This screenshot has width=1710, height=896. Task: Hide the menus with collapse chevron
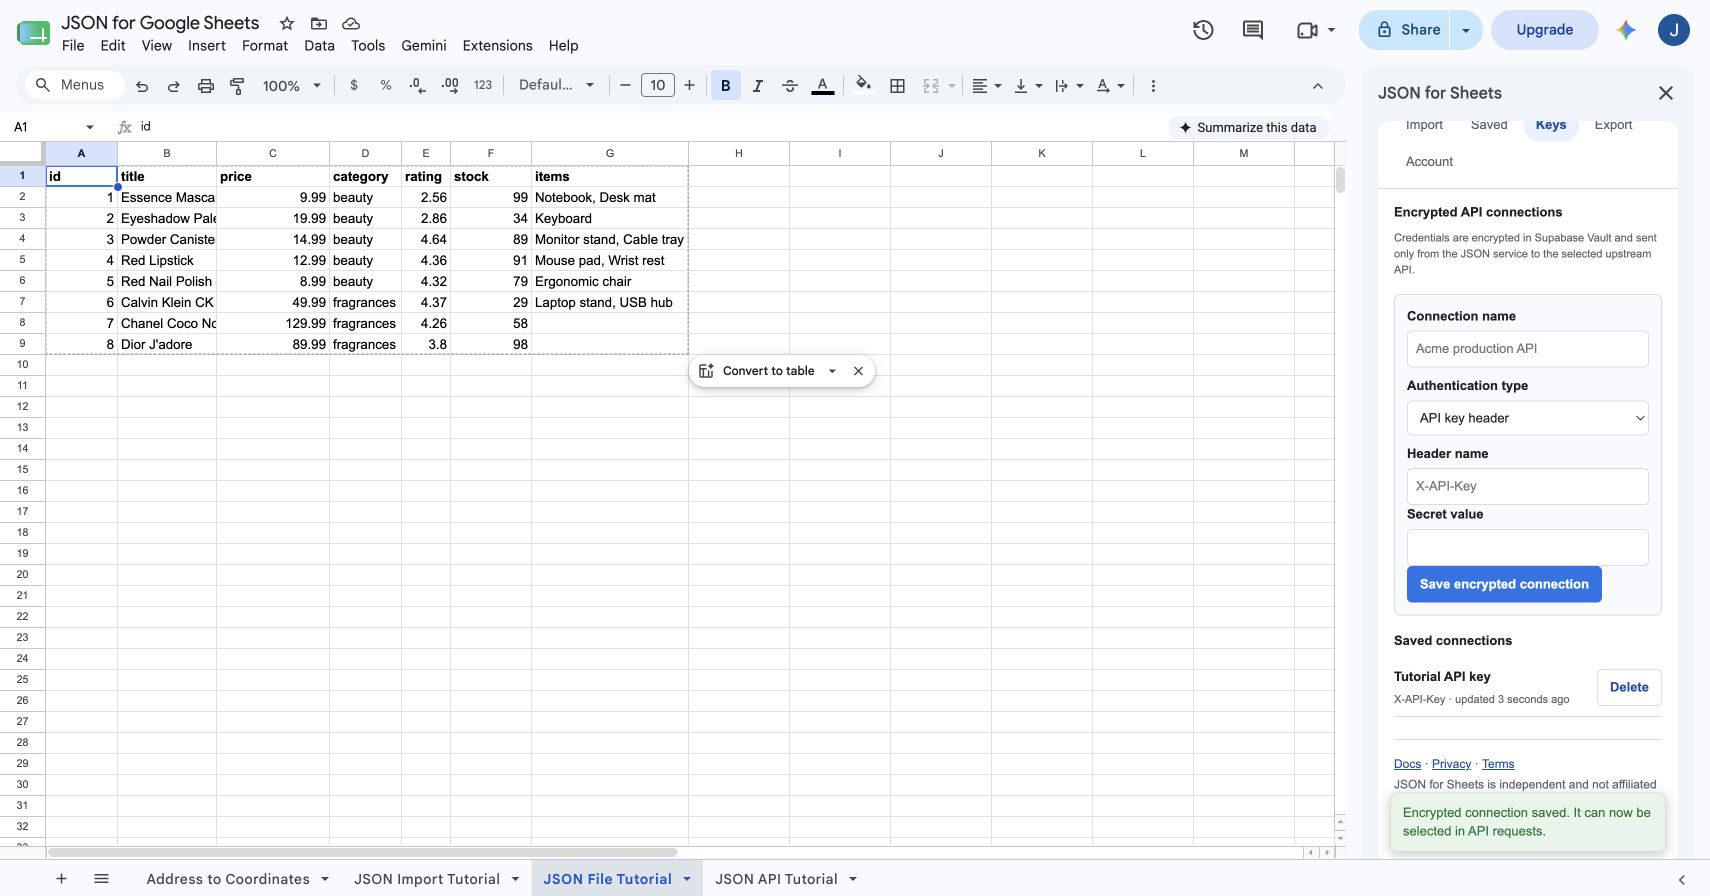click(x=1318, y=86)
